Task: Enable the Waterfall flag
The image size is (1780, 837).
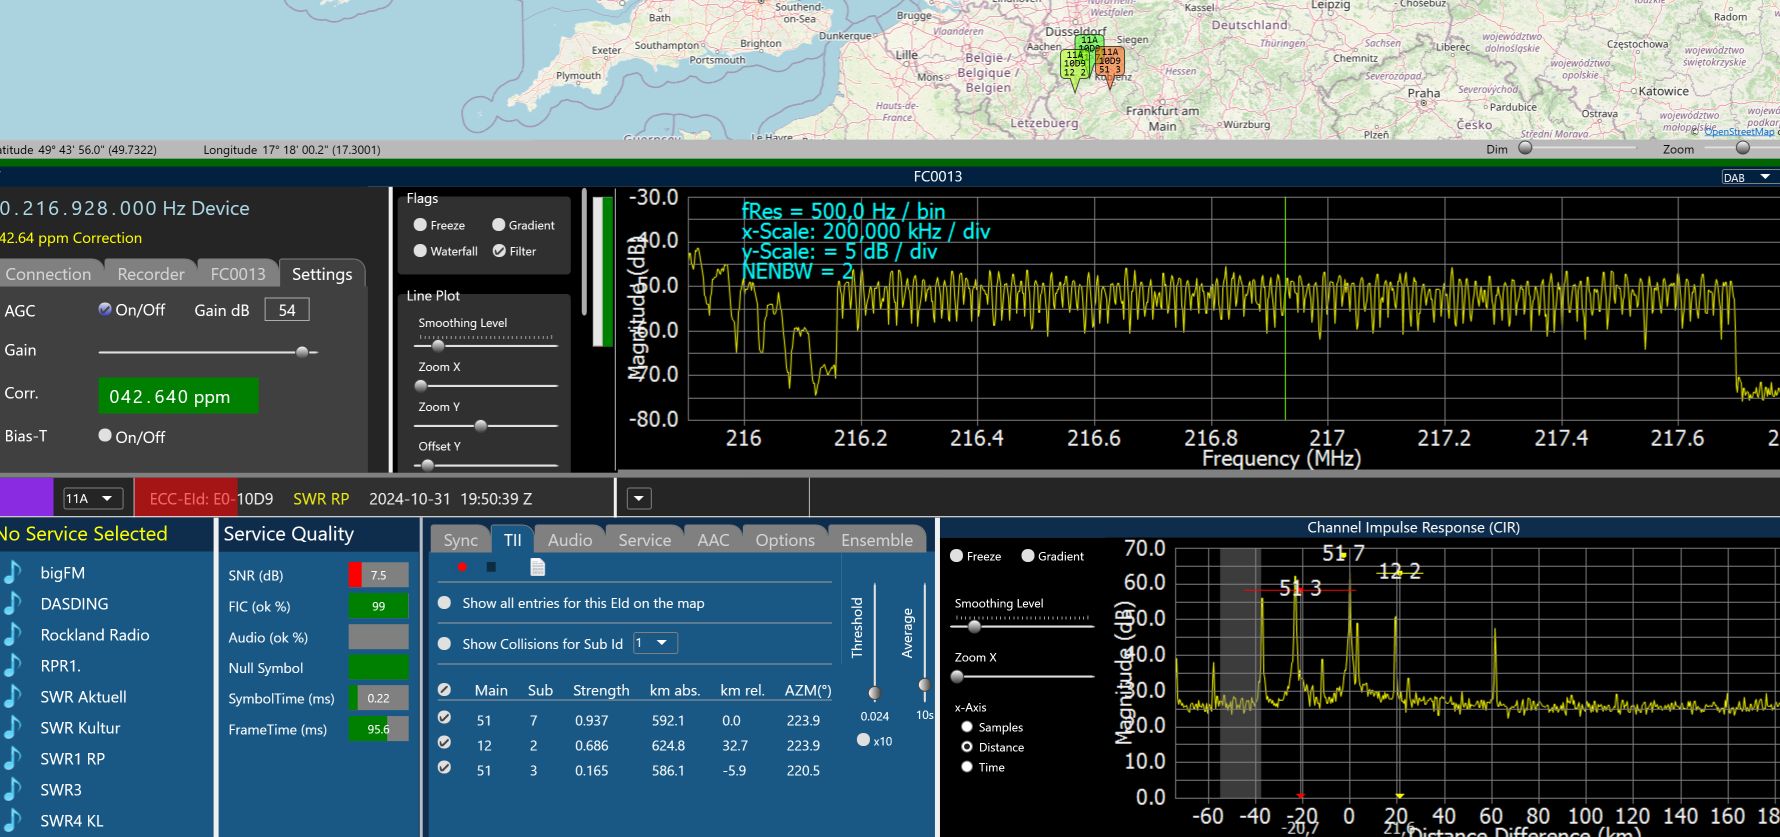Action: (x=421, y=251)
